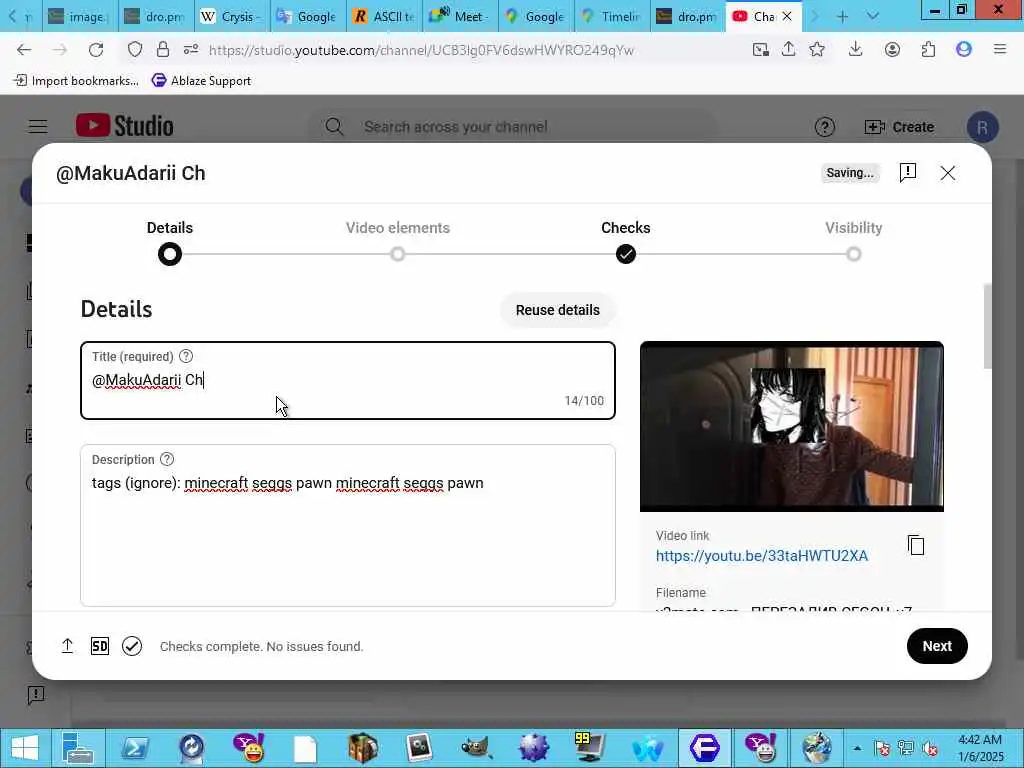
Task: Click the upload arrow status icon
Action: point(67,646)
